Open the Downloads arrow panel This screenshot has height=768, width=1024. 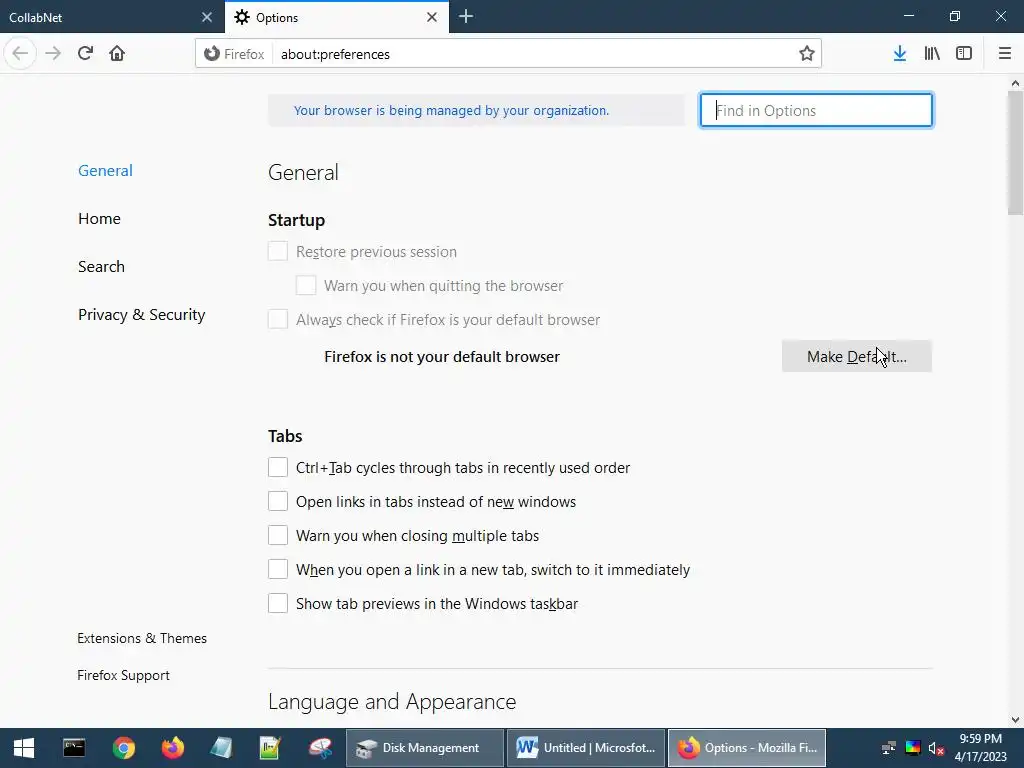coord(900,53)
